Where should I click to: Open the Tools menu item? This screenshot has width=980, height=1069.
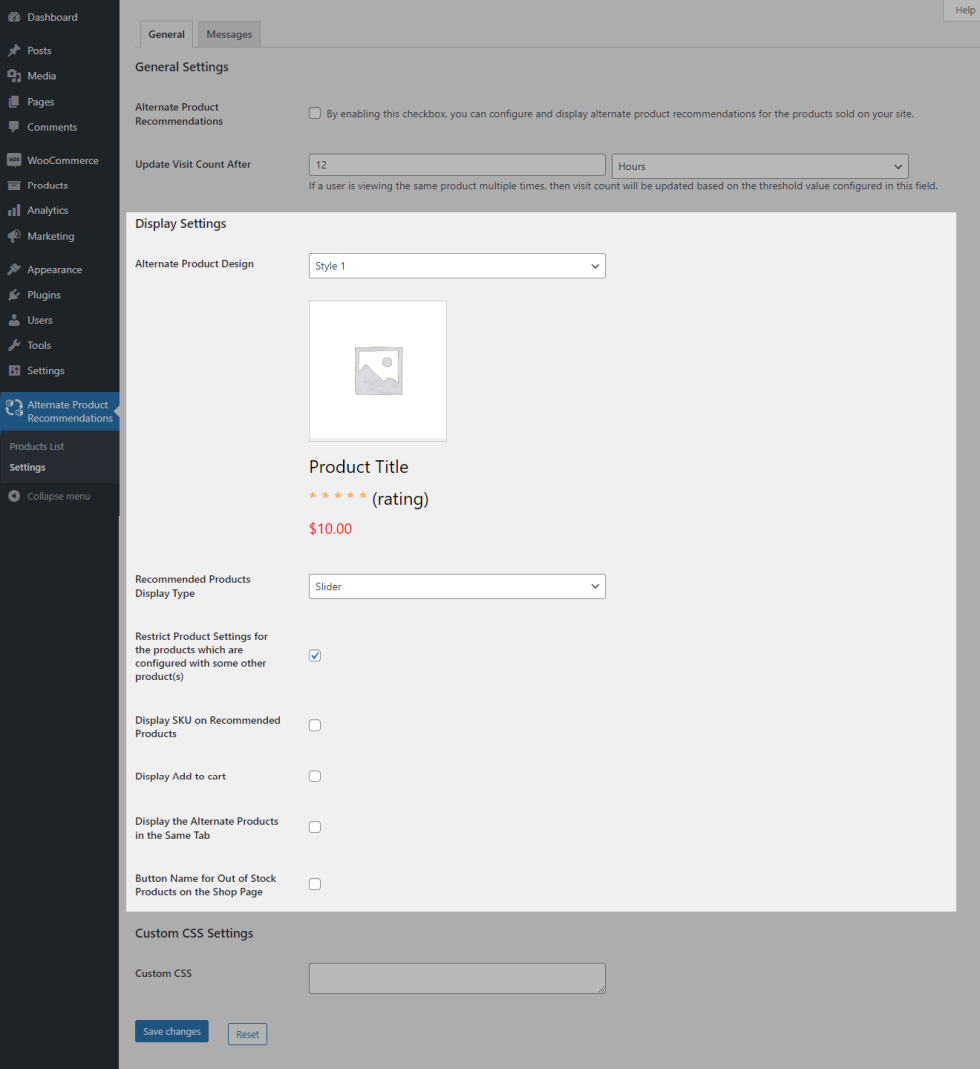[x=59, y=345]
